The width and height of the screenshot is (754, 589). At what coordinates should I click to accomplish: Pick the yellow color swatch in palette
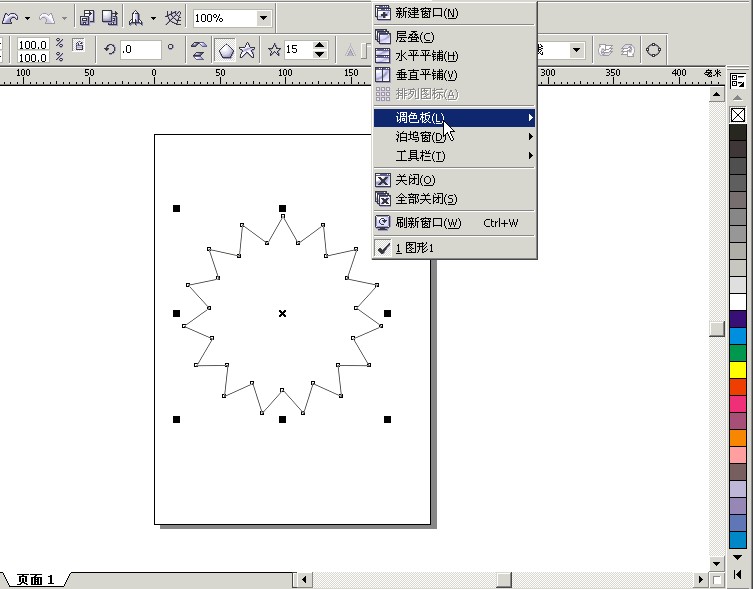(x=738, y=370)
